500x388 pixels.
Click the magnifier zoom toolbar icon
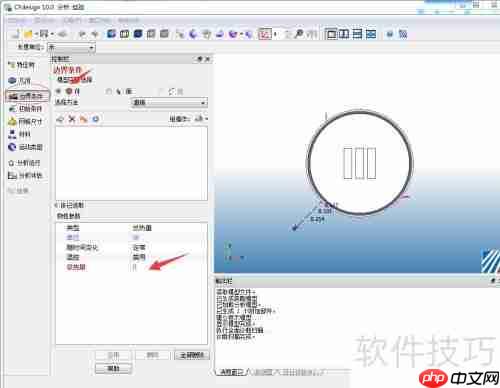tap(299, 34)
